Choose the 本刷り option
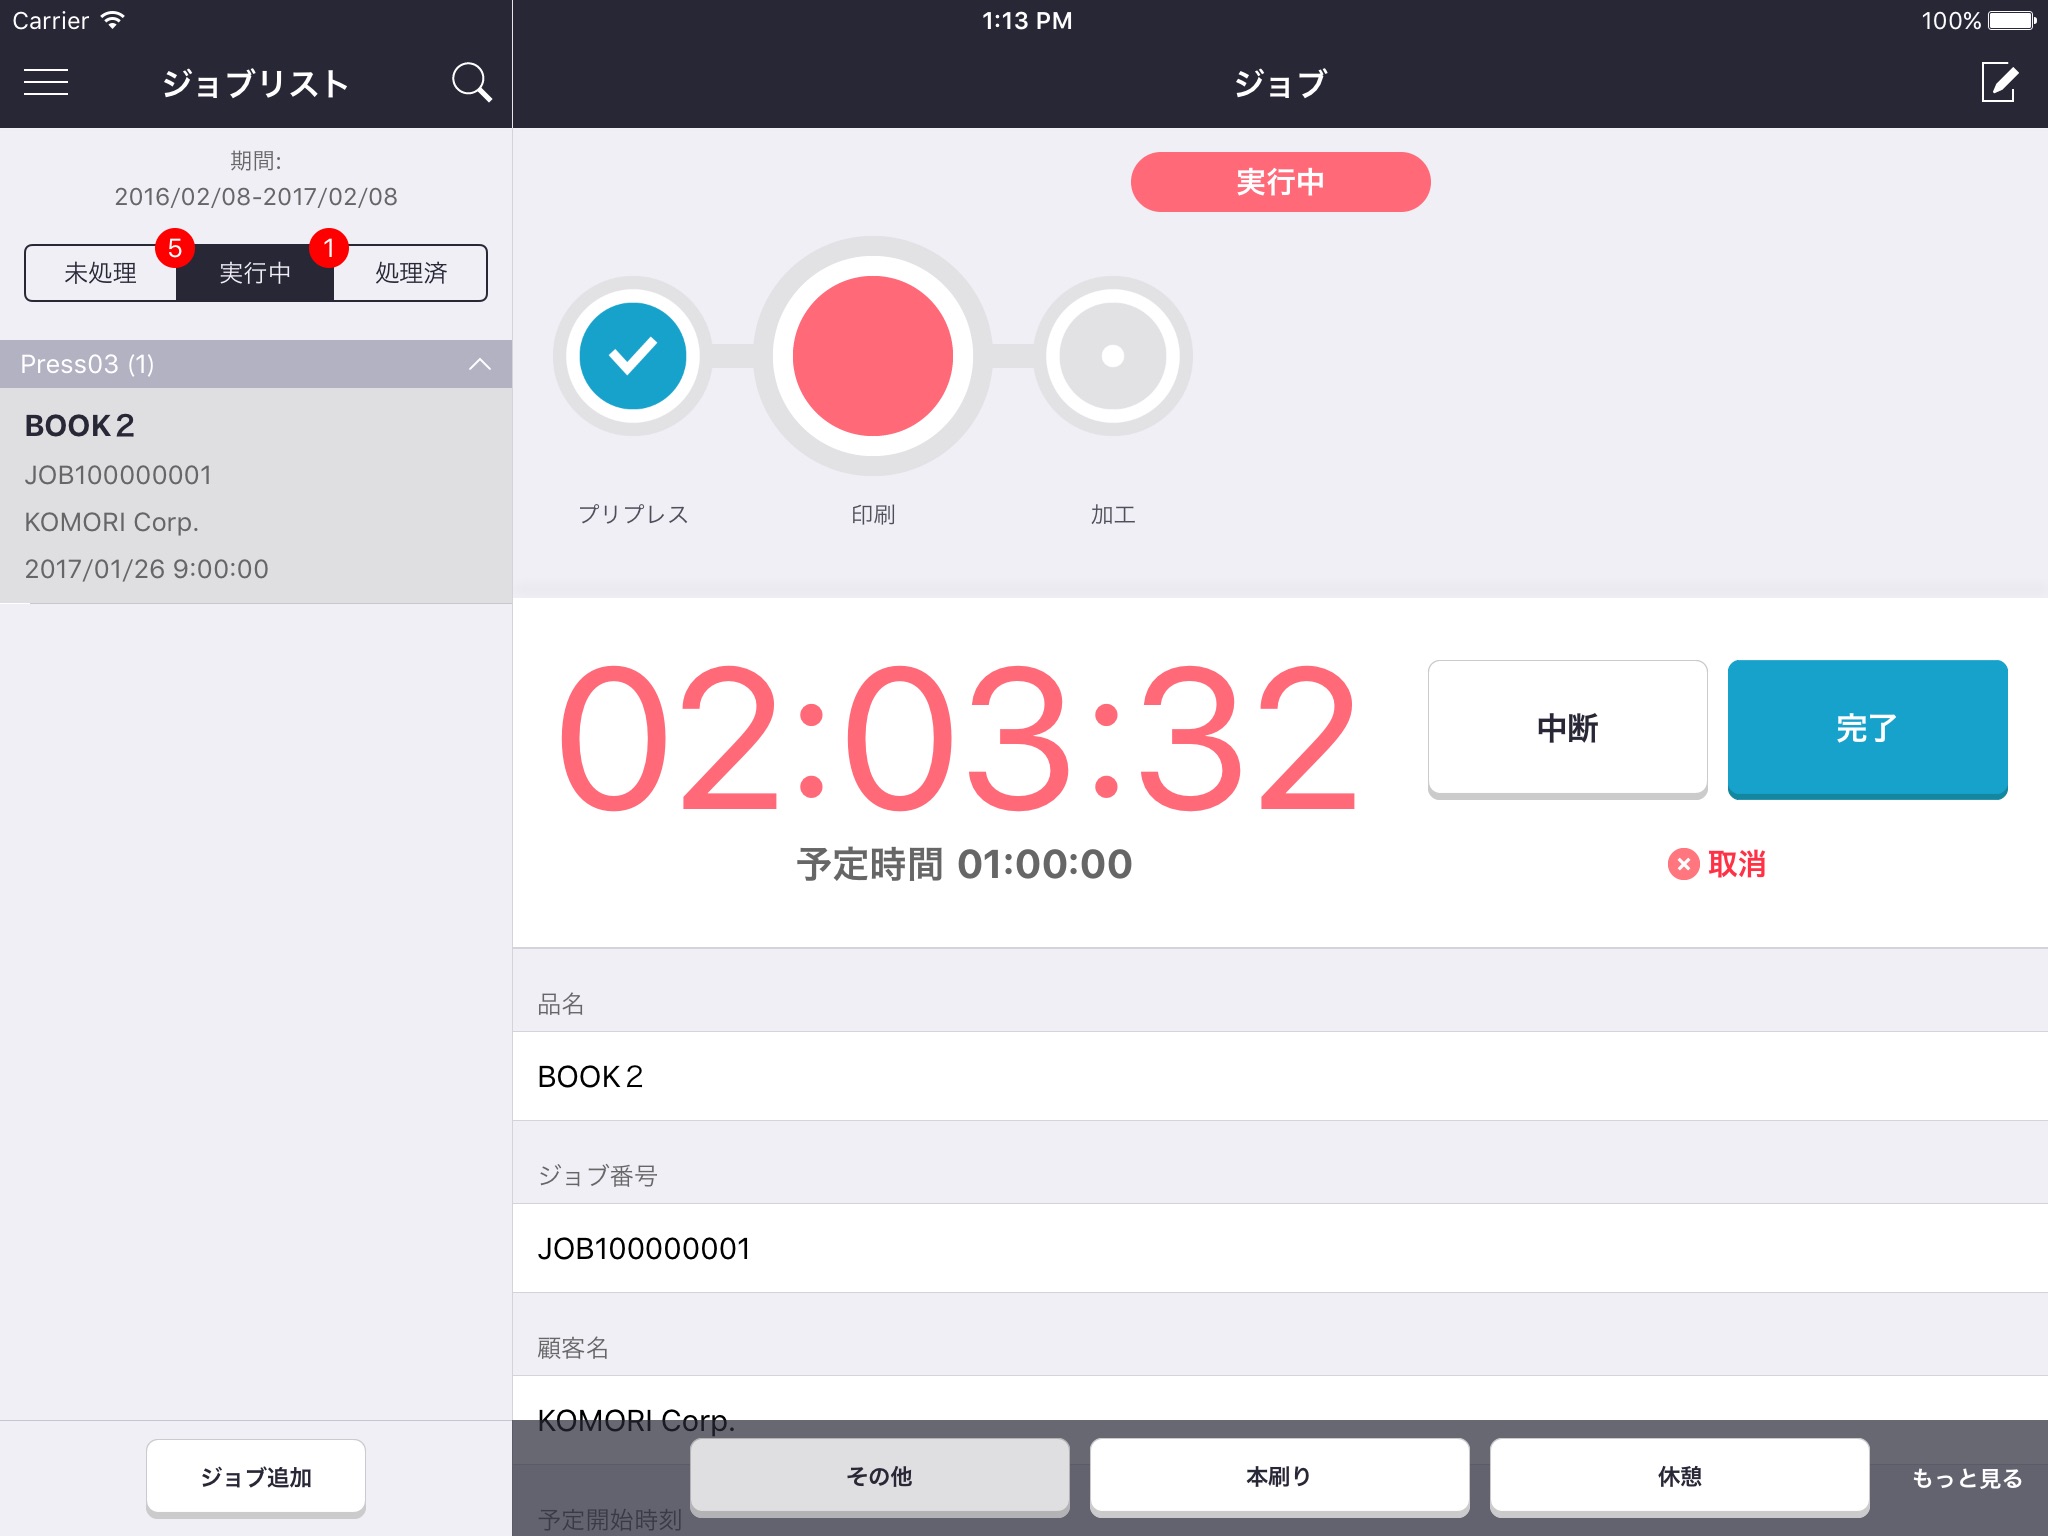Screen dimensions: 2048x1536 1279,1477
